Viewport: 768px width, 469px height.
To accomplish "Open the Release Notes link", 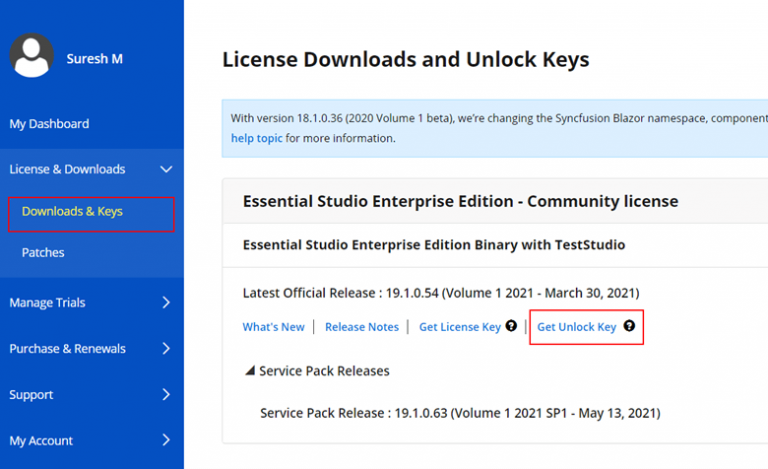I will [361, 327].
